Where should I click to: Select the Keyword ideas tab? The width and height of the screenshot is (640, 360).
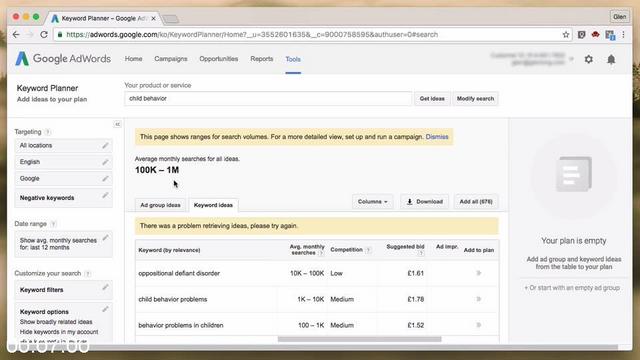click(x=213, y=205)
